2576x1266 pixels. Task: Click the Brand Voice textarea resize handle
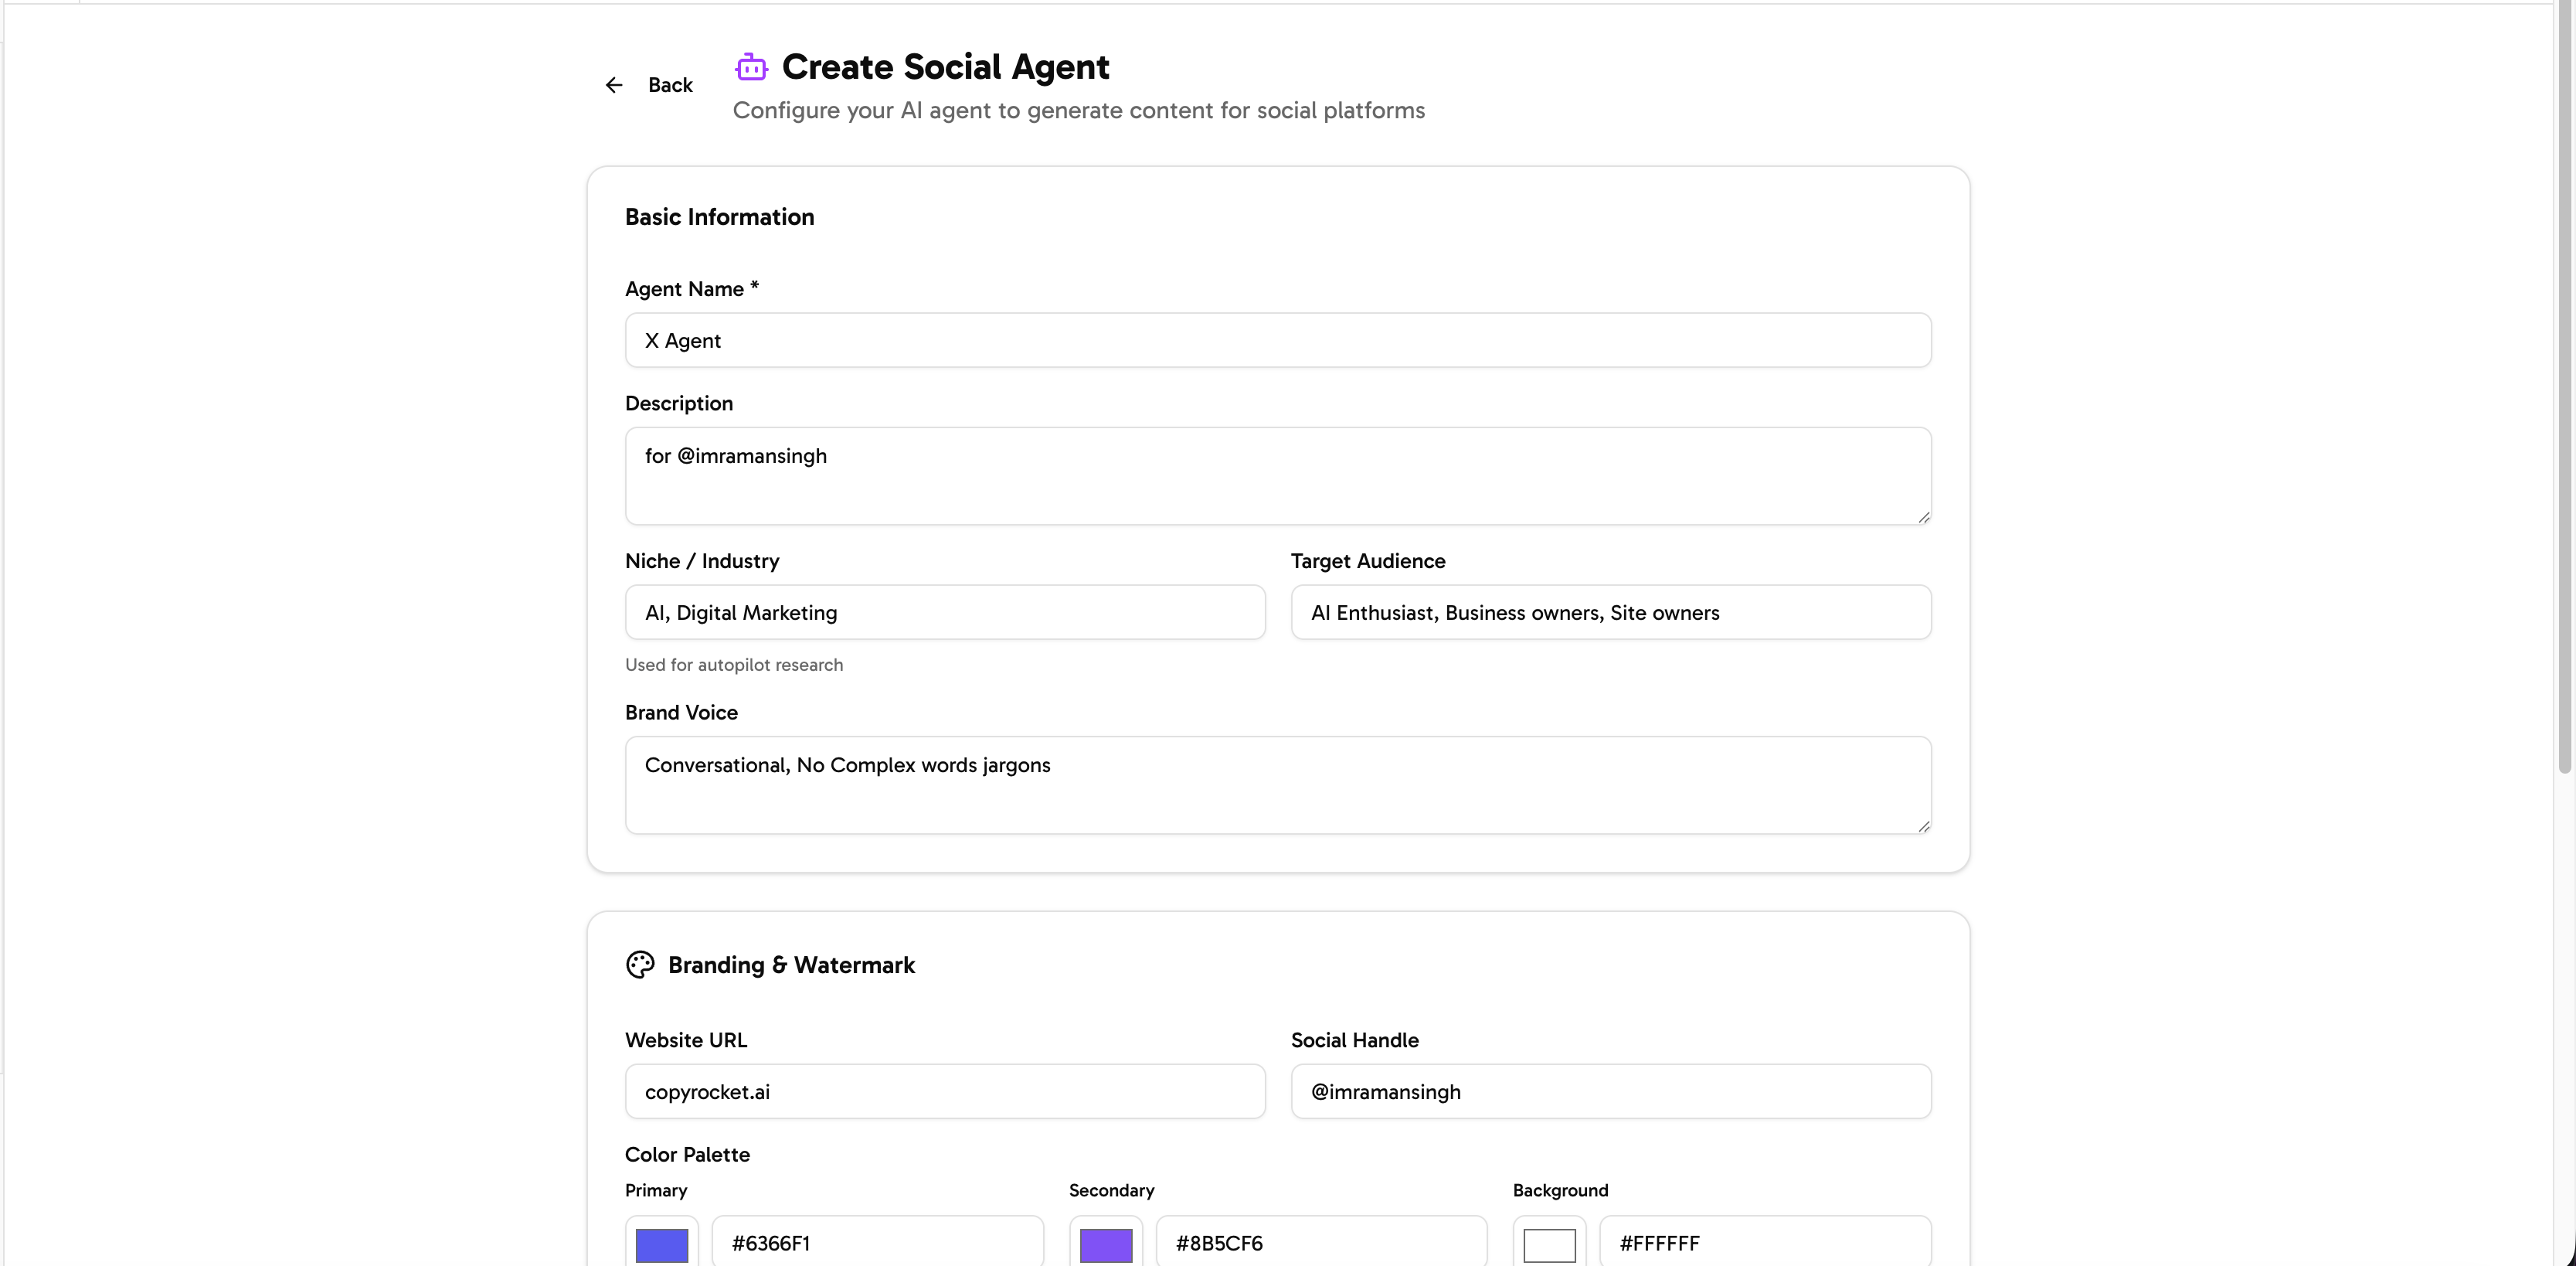click(1925, 827)
